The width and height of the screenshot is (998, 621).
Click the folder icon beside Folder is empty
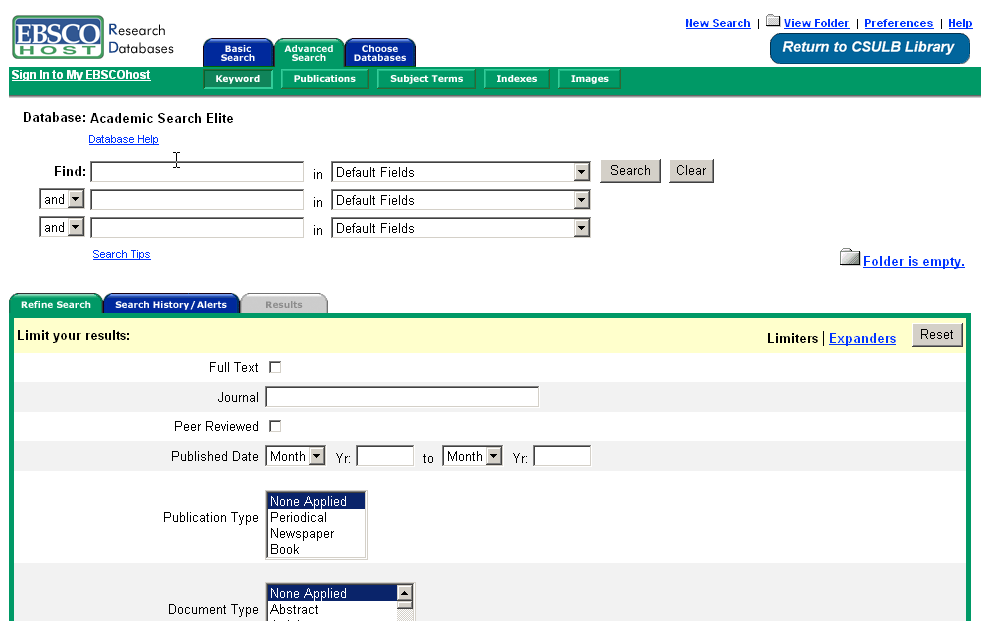[850, 257]
